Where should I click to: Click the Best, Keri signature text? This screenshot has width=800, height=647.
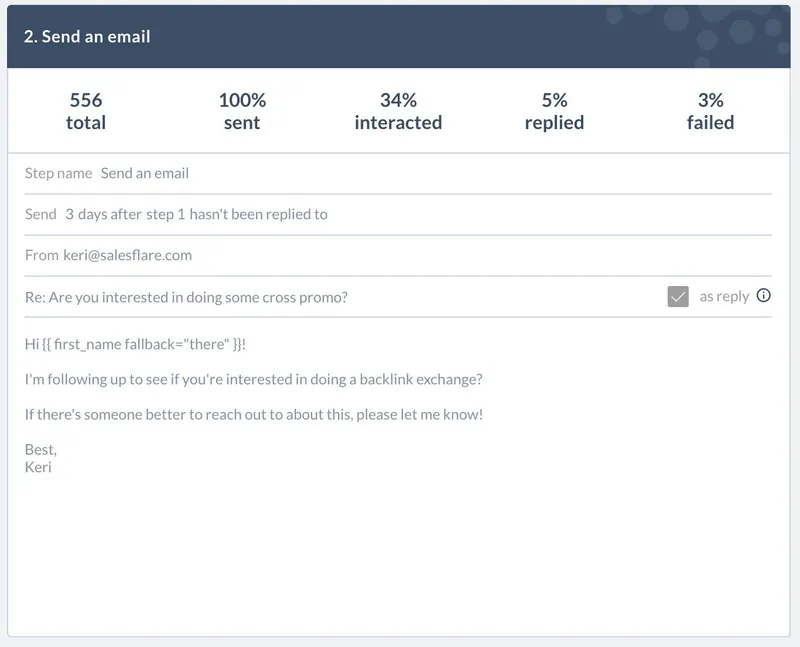click(x=41, y=458)
